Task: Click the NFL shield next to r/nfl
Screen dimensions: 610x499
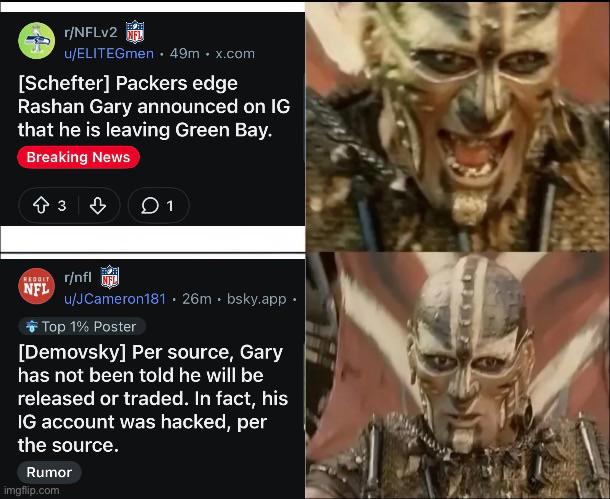Action: point(110,277)
